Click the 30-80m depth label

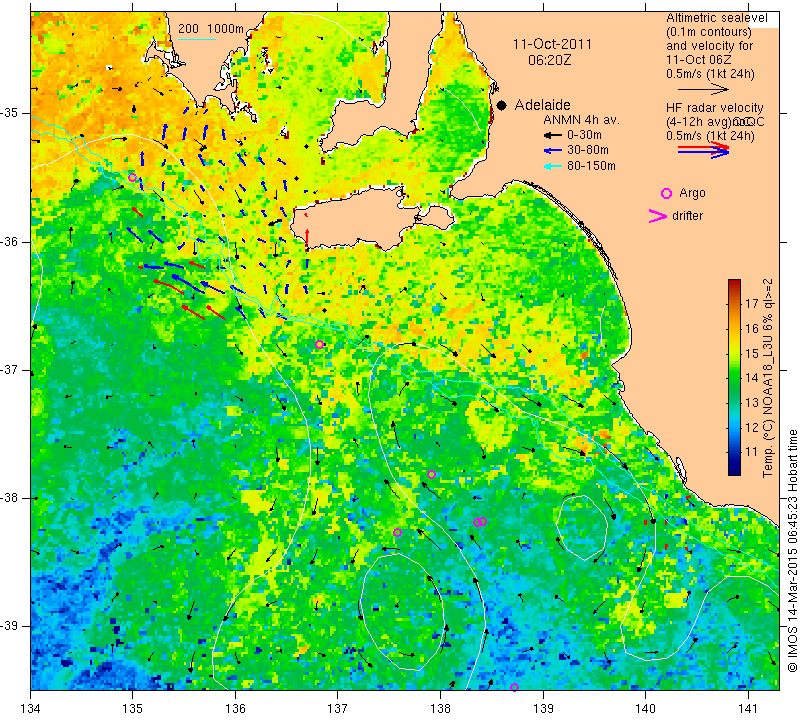click(x=588, y=151)
